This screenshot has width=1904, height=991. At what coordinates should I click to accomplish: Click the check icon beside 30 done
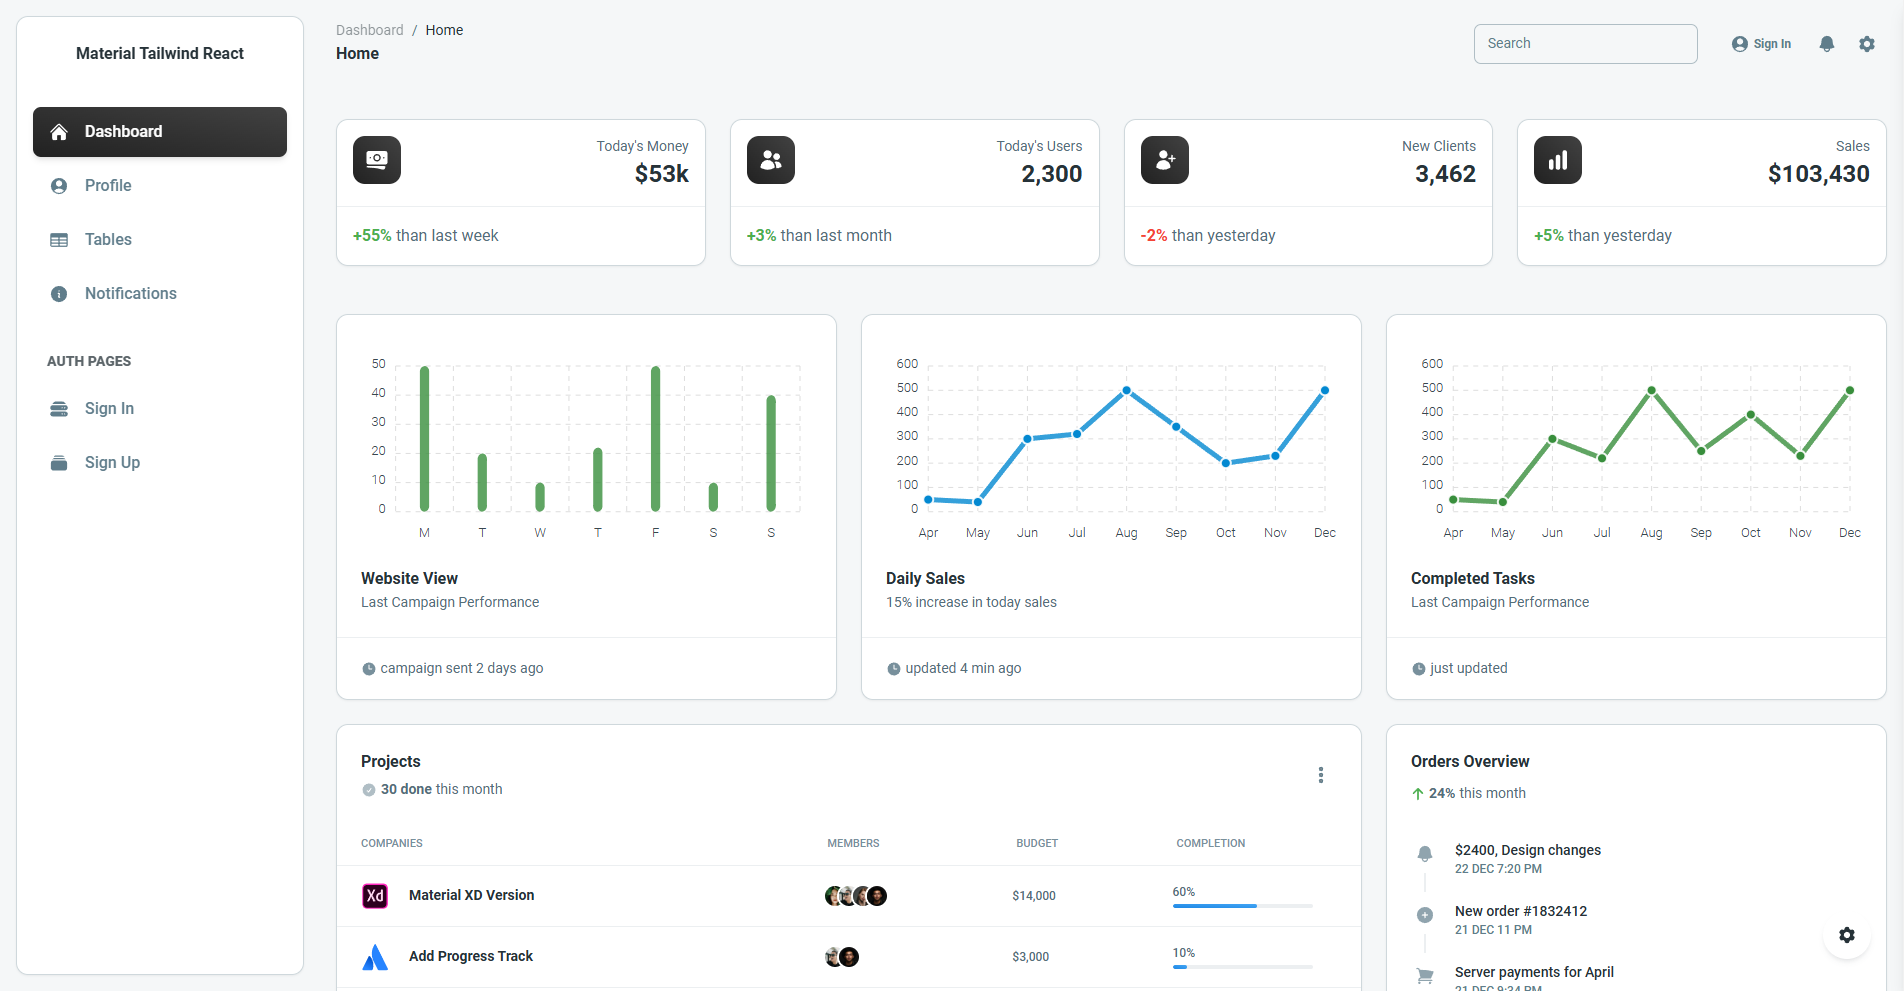369,790
